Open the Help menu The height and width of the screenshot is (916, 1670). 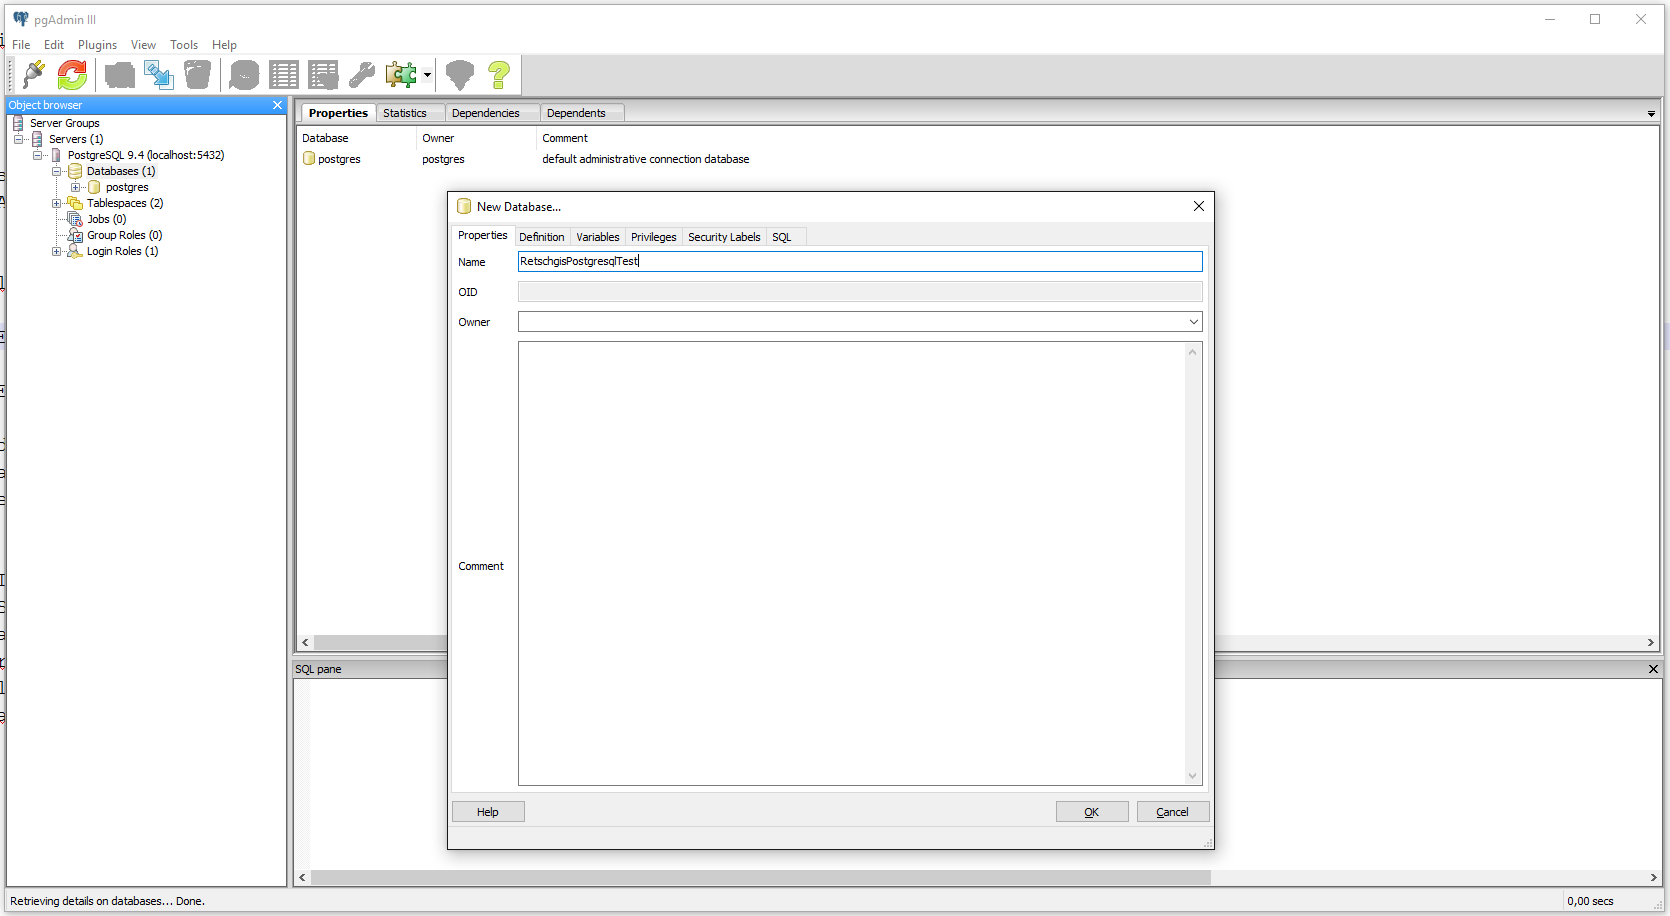(224, 45)
